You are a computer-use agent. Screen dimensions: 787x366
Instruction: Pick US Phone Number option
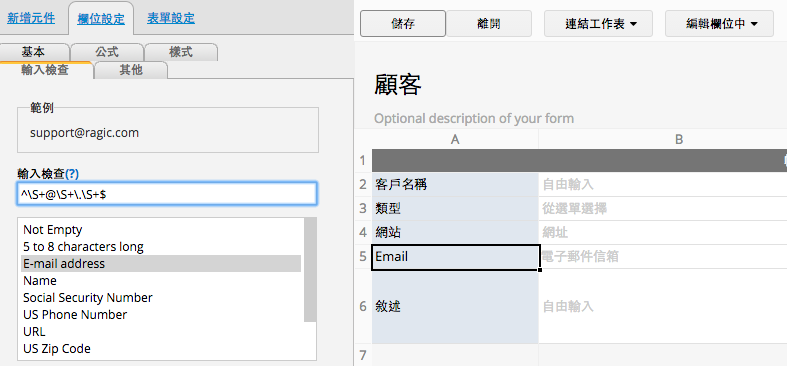click(x=161, y=315)
